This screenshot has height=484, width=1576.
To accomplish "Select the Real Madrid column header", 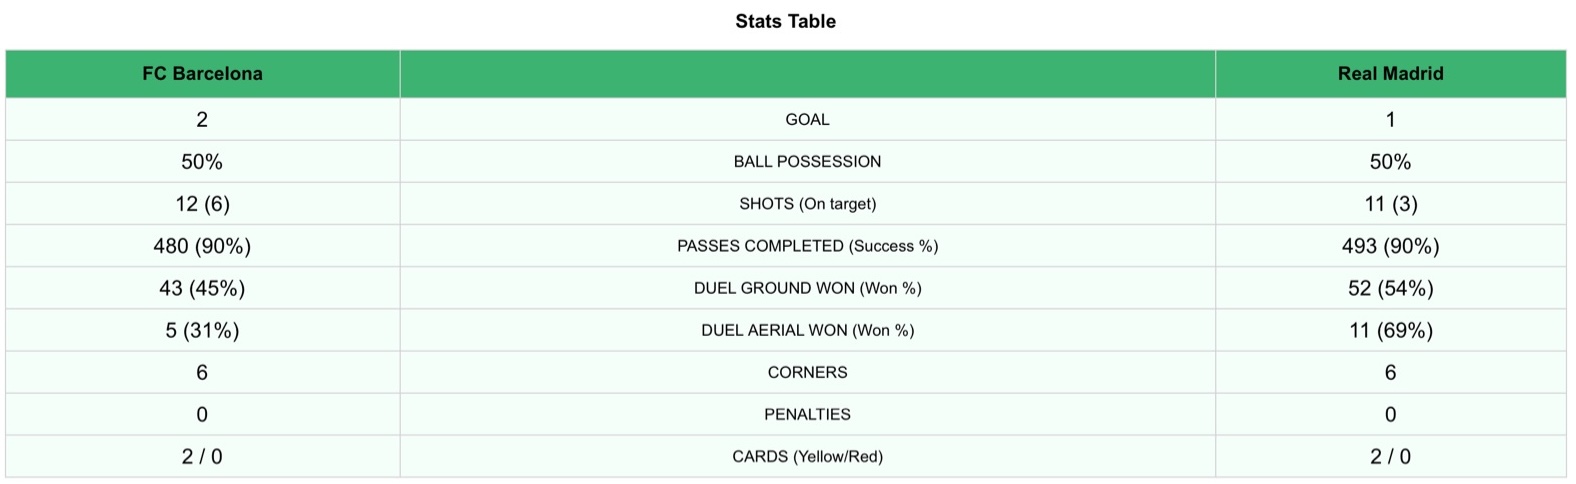I will (x=1390, y=73).
